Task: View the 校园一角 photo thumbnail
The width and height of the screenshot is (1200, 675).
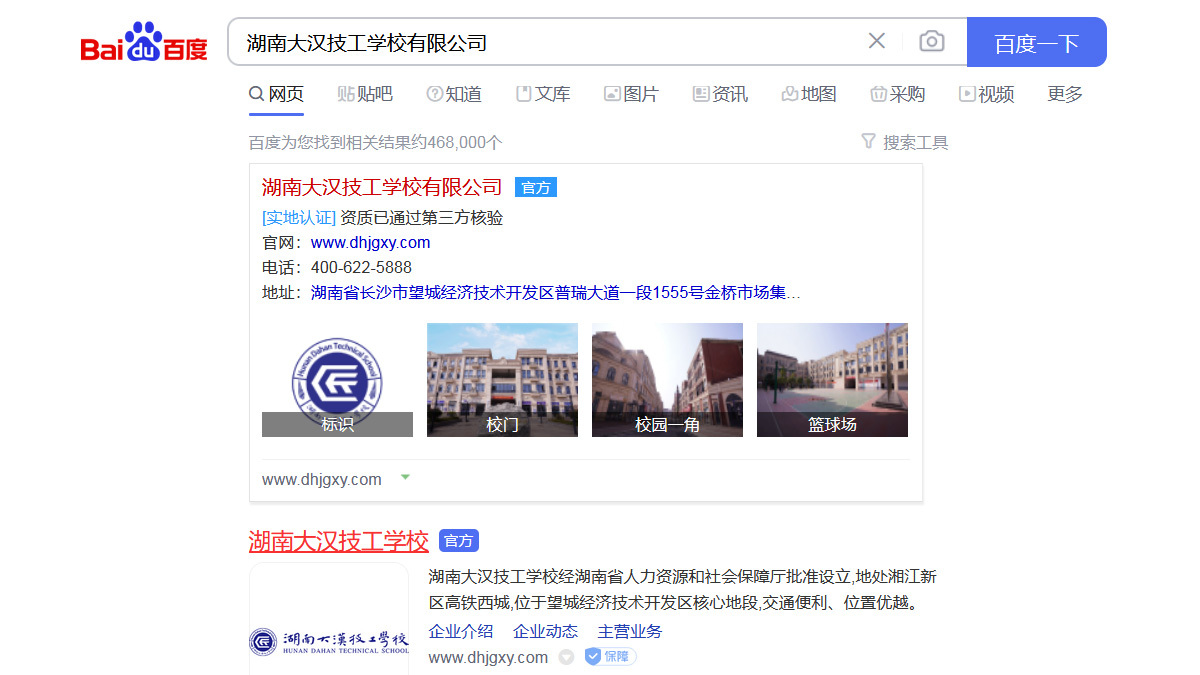Action: pyautogui.click(x=667, y=380)
